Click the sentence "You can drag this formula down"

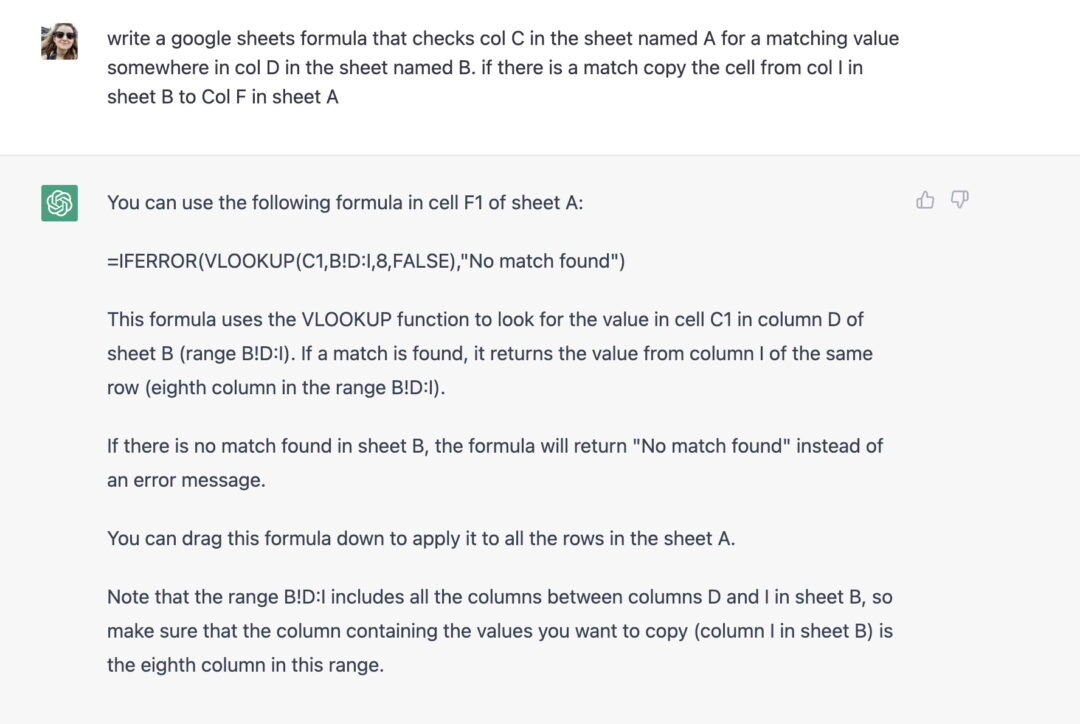coord(420,538)
